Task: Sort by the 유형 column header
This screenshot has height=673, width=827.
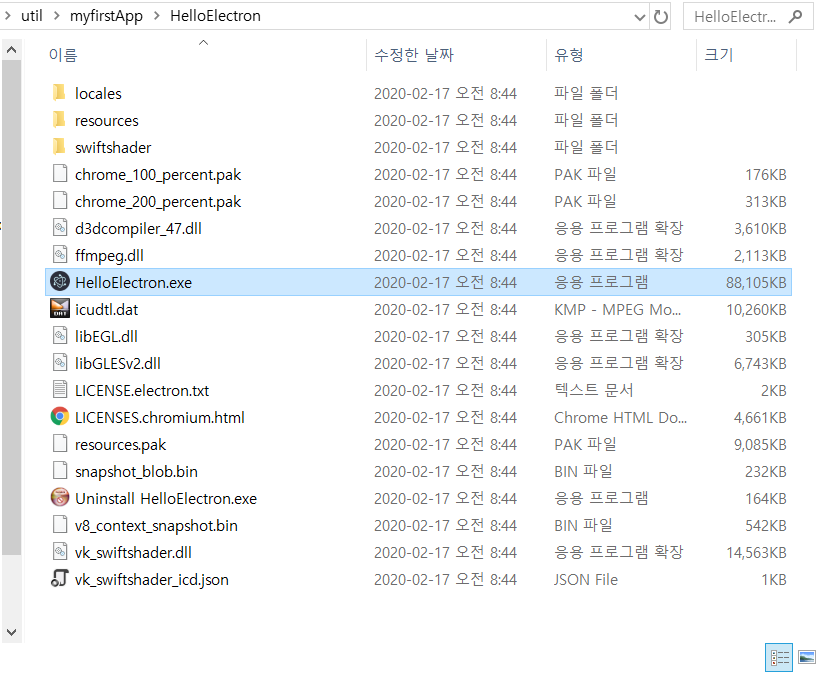Action: coord(621,54)
